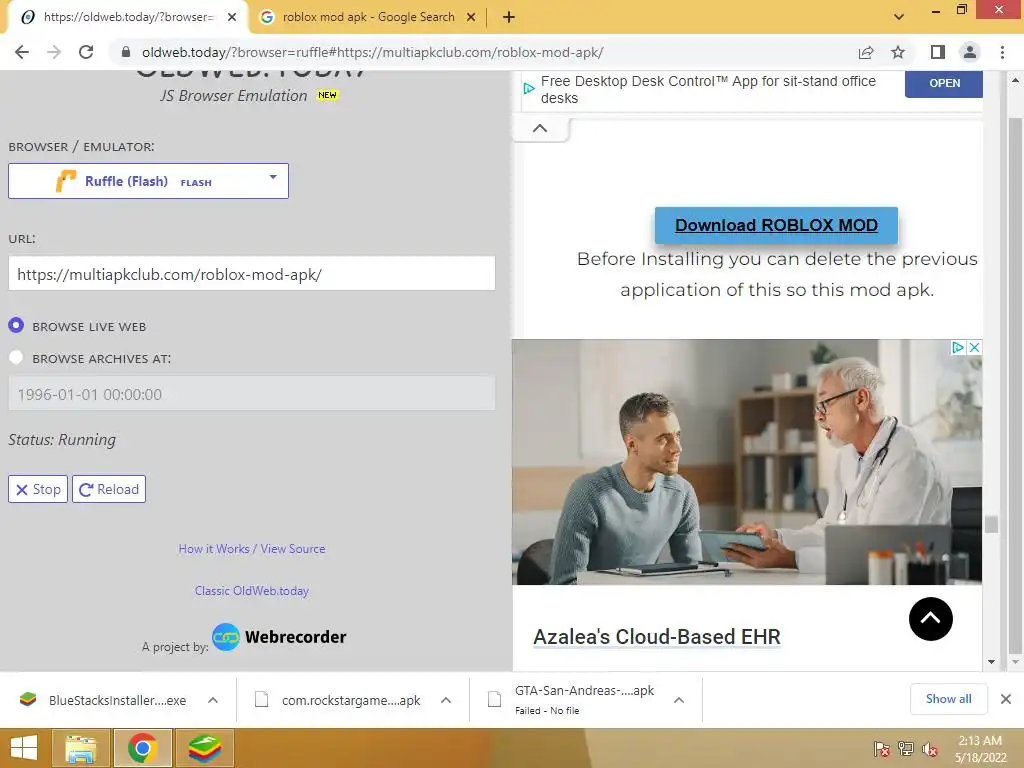Click the Reload button in oldweb panel
This screenshot has width=1024, height=768.
pyautogui.click(x=109, y=489)
